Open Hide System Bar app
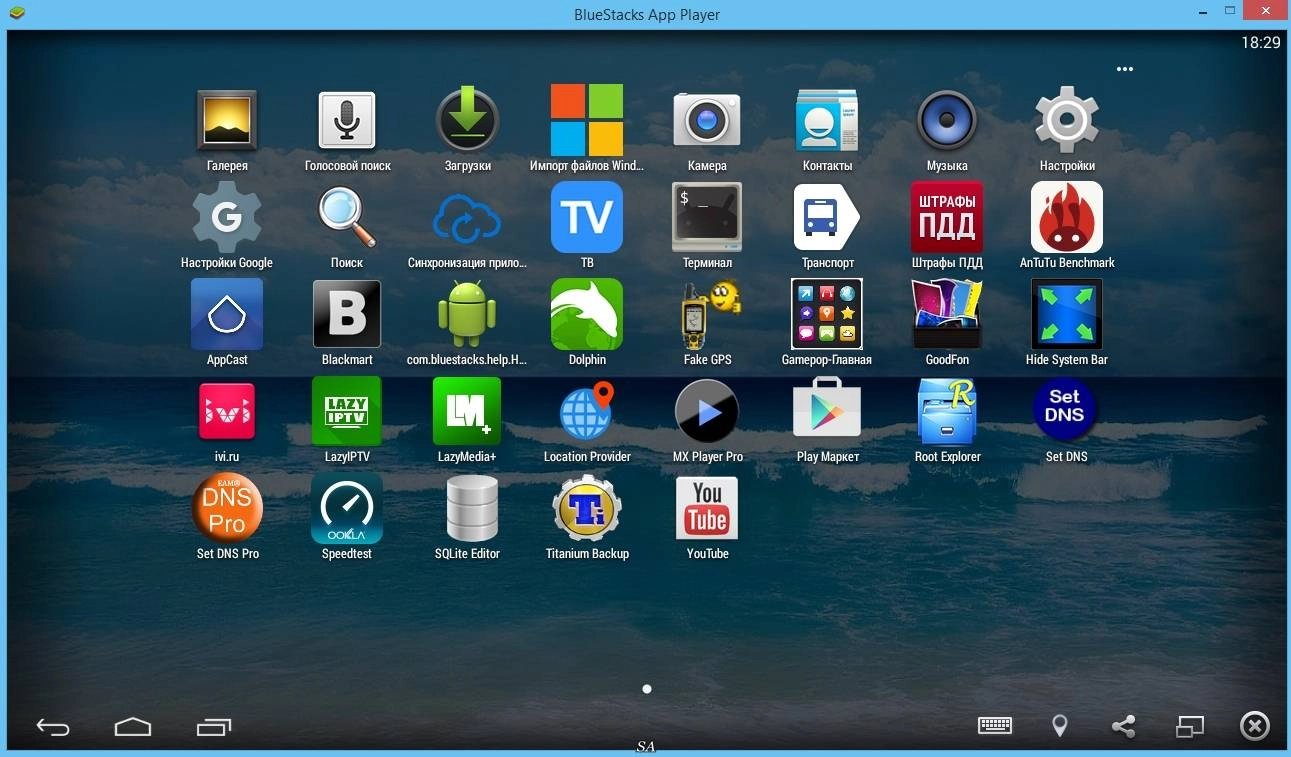The image size is (1291, 757). coord(1067,314)
